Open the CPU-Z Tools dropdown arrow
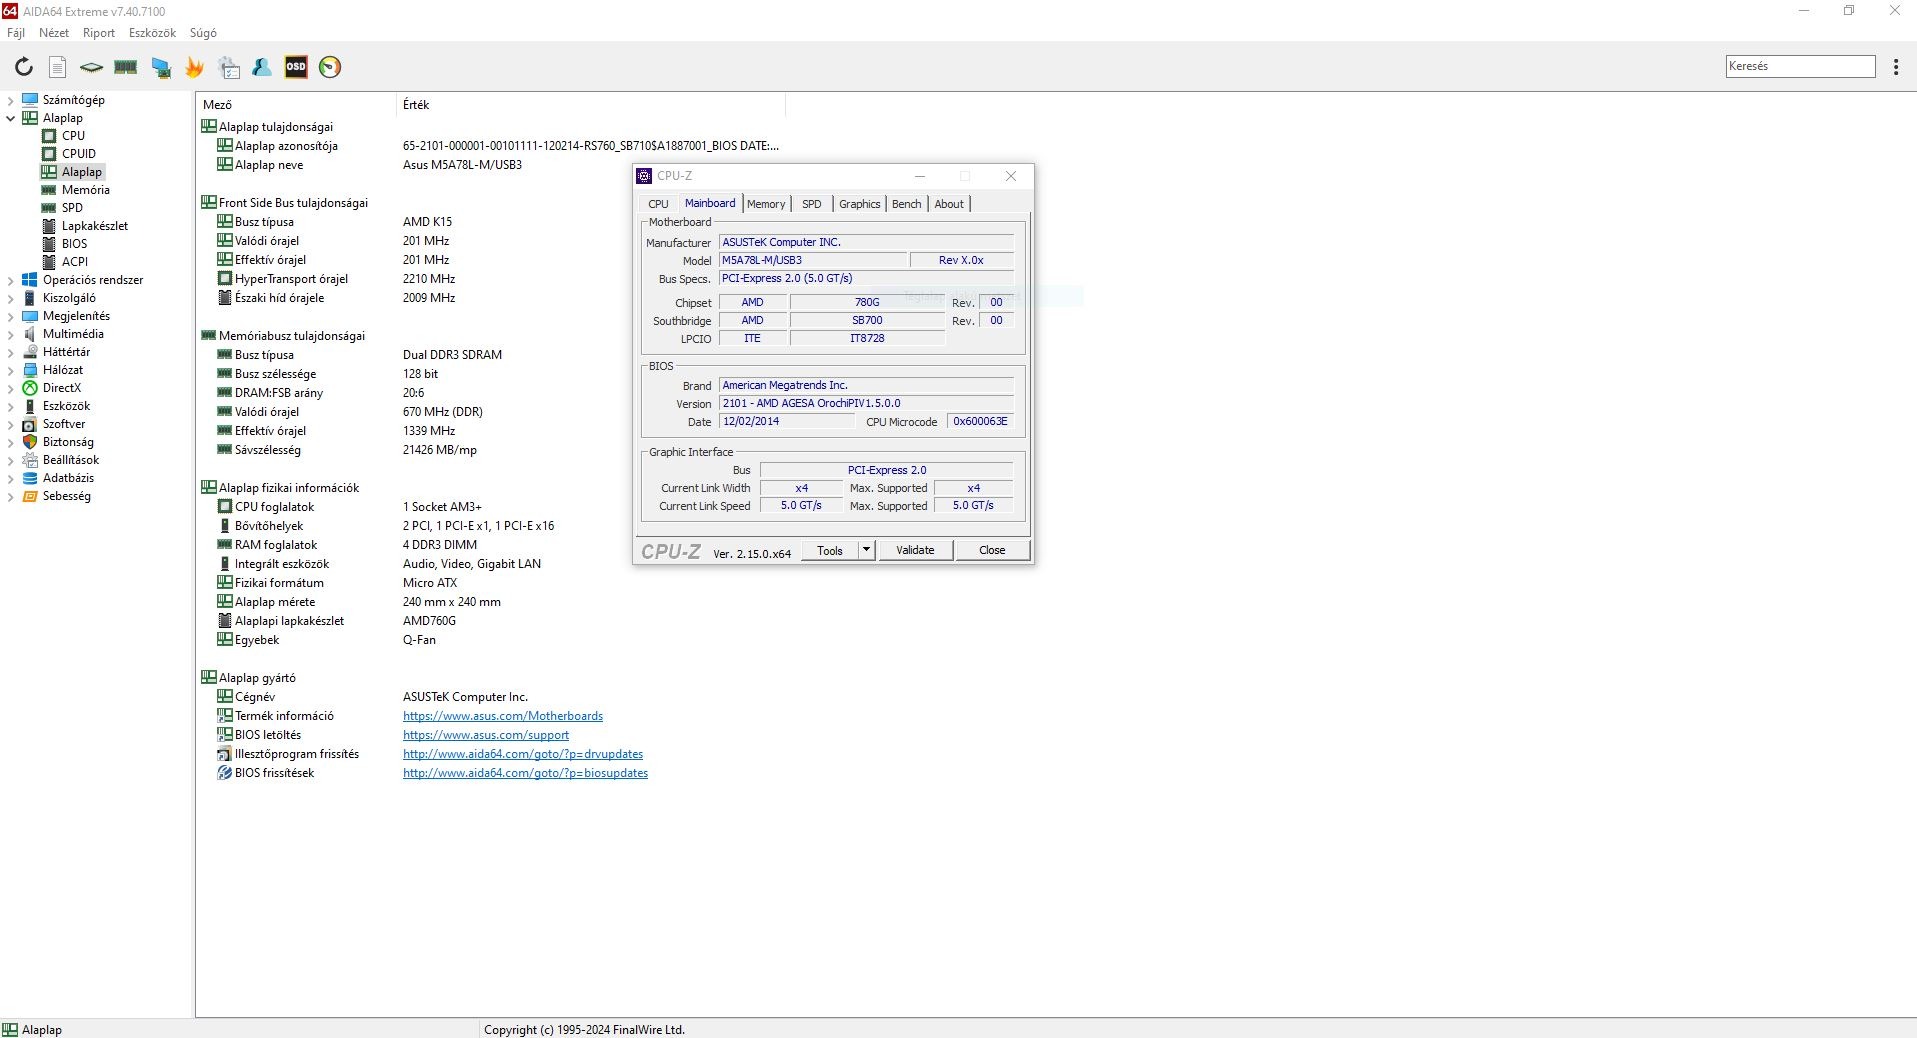Screen dimensions: 1917x1038 [x=866, y=550]
